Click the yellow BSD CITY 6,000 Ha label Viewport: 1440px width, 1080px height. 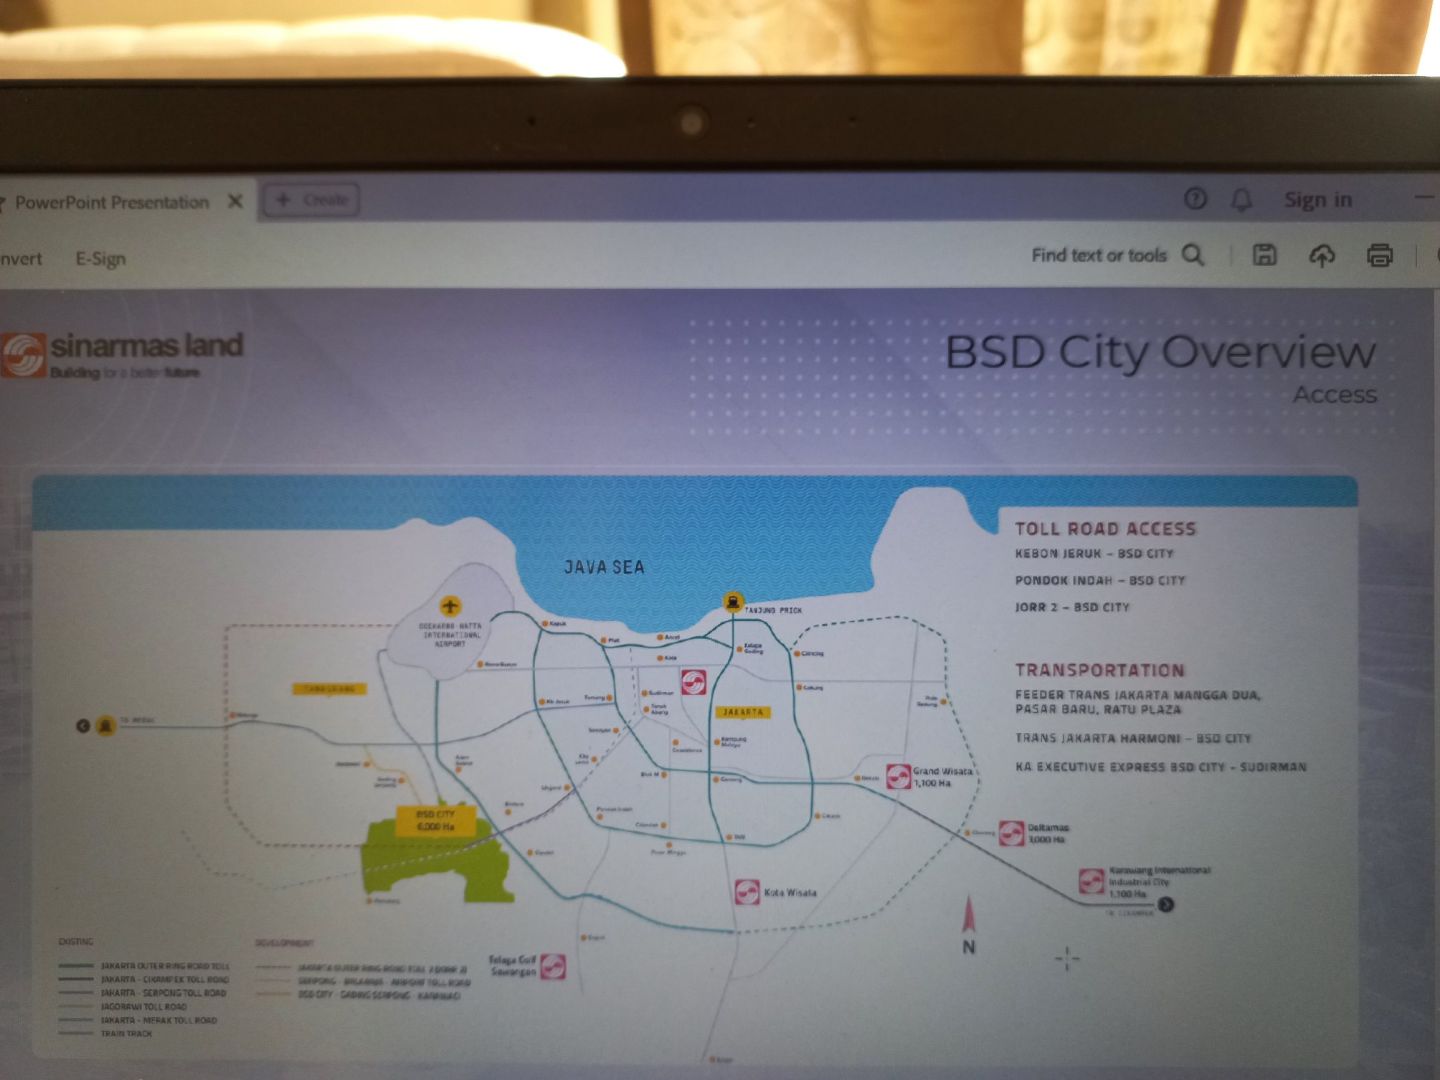pyautogui.click(x=435, y=820)
